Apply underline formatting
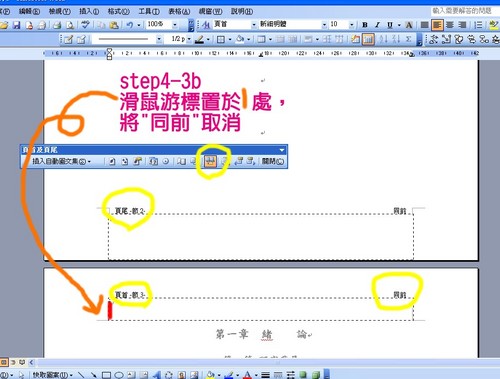Viewport: 500px width, 379px height. (x=390, y=25)
